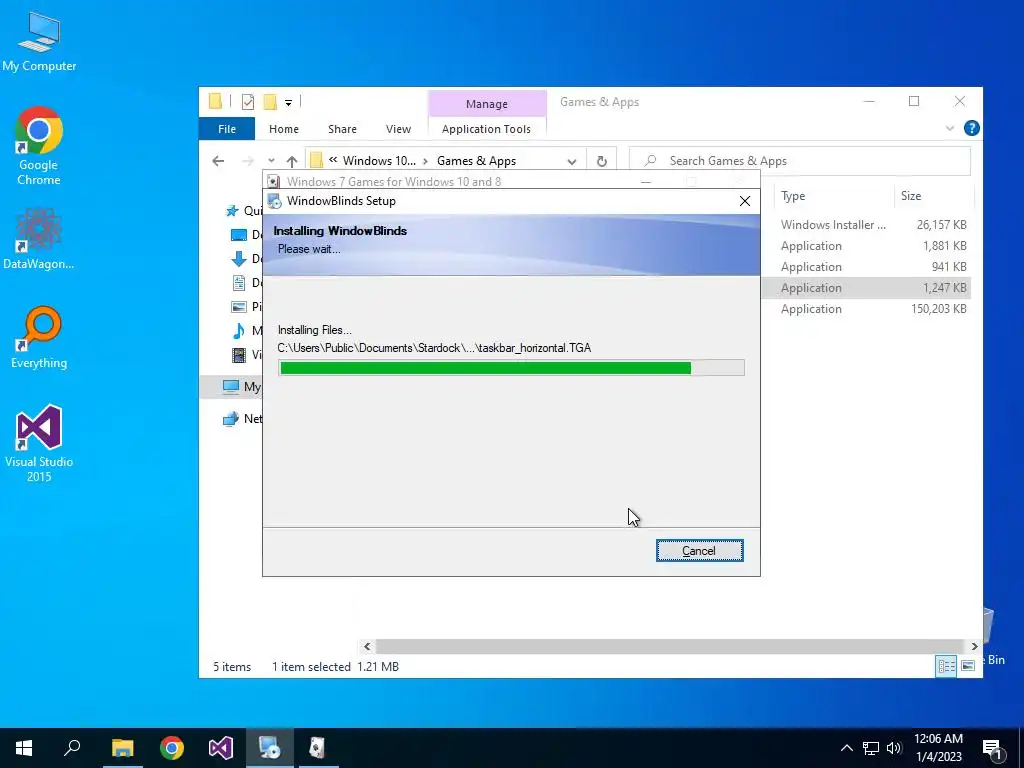The width and height of the screenshot is (1024, 768).
Task: Select Quick access in navigation pane
Action: [243, 210]
